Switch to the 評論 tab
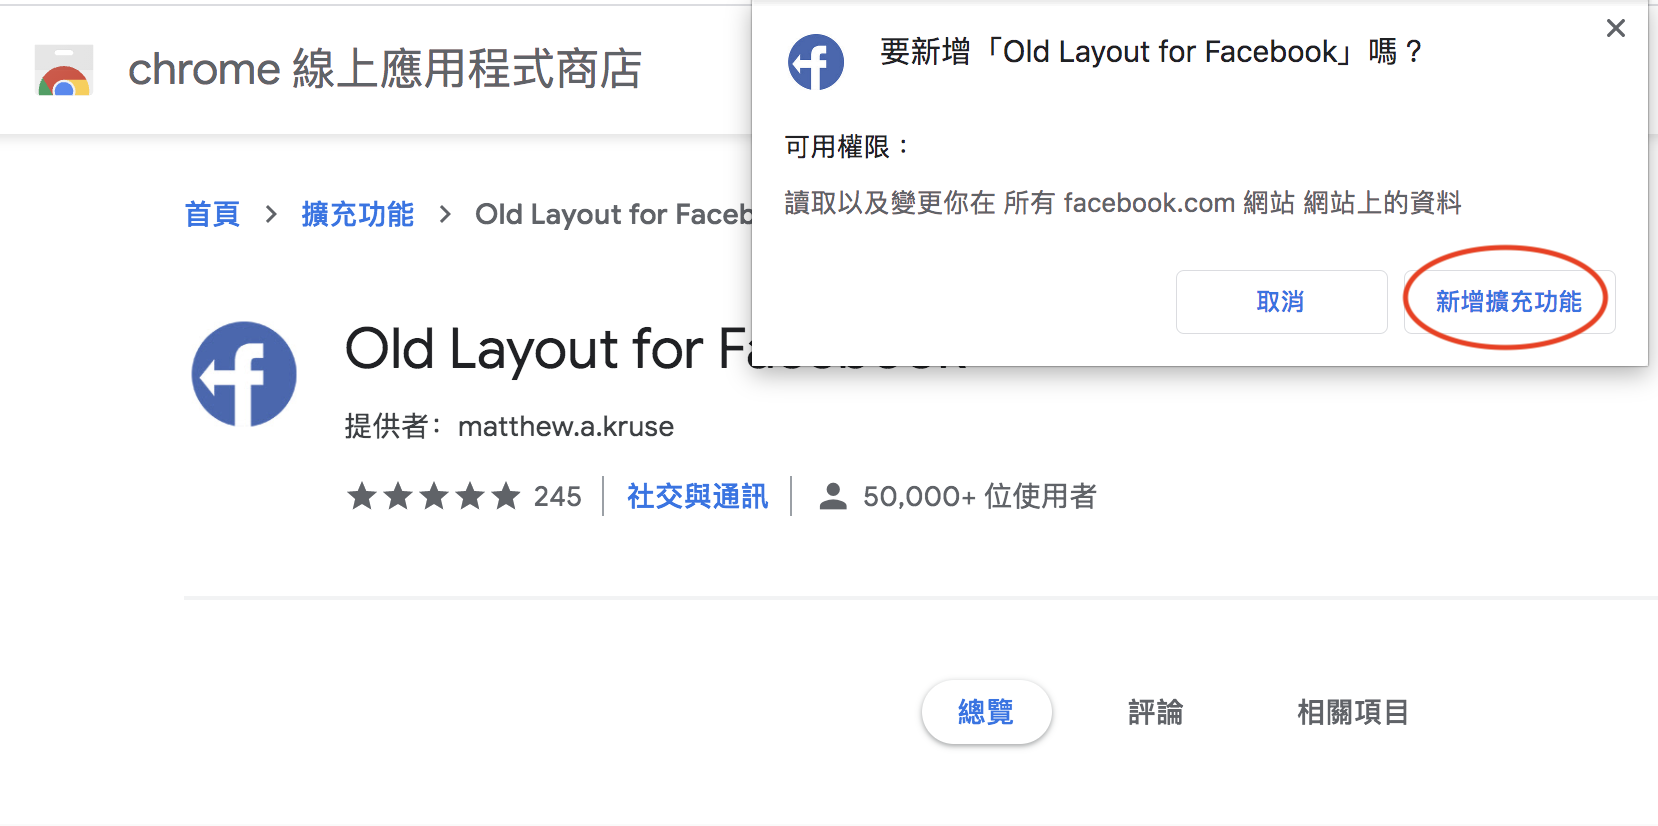The width and height of the screenshot is (1658, 826). click(x=1155, y=712)
